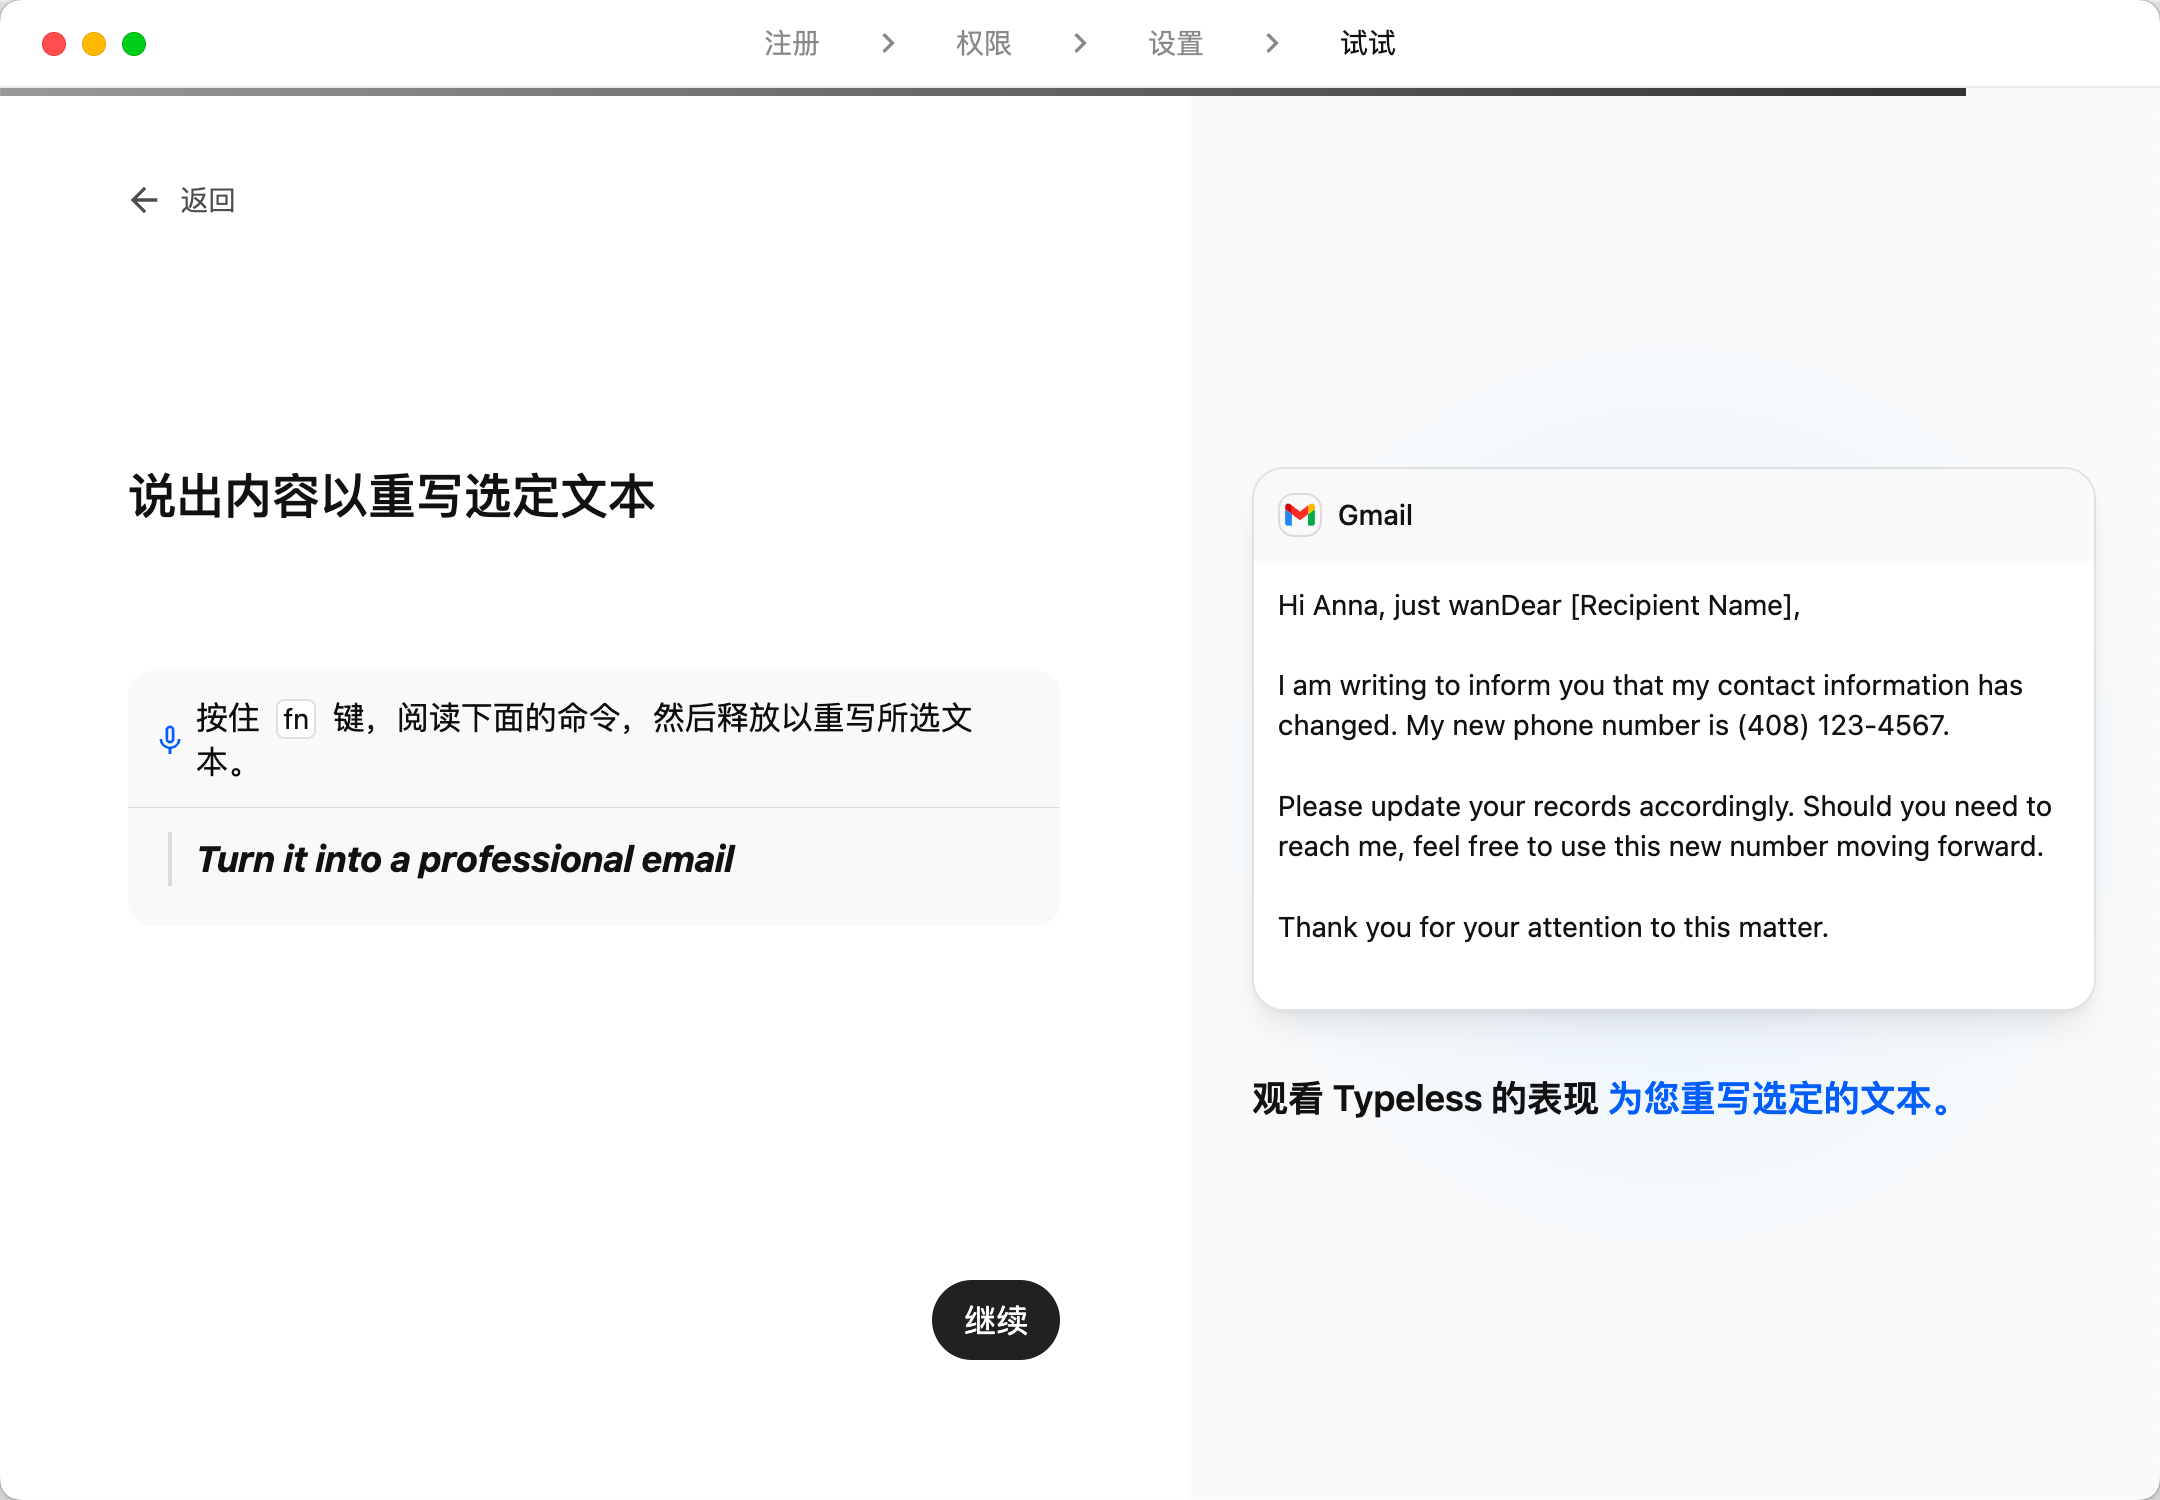Go to the 权限 step
This screenshot has width=2160, height=1500.
pos(984,43)
